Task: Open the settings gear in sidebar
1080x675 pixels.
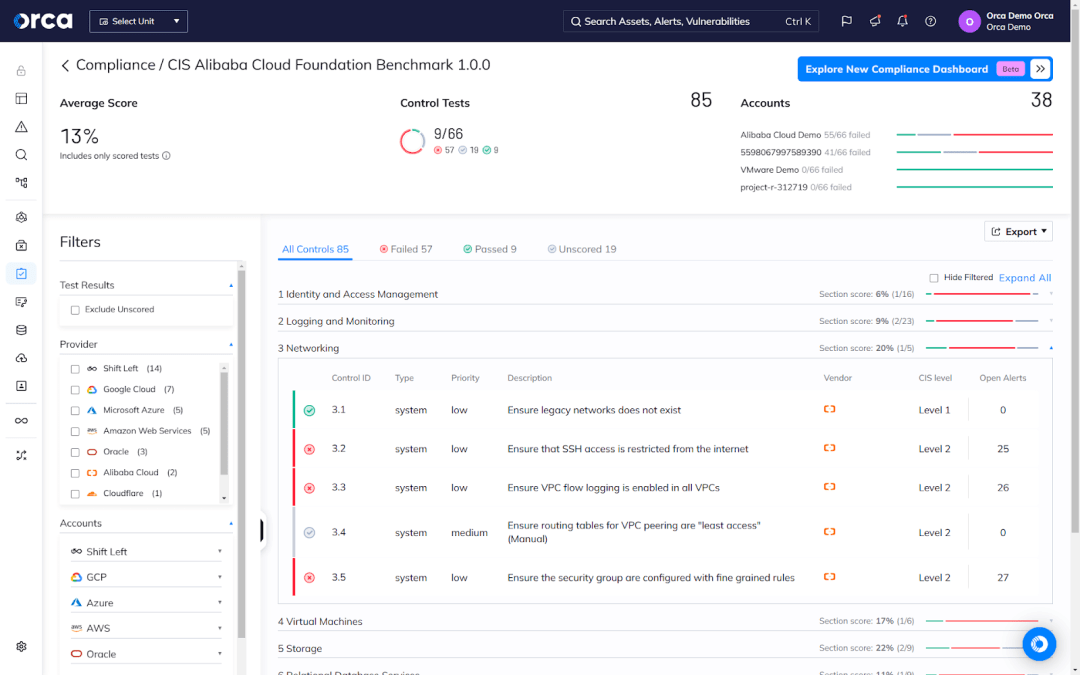Action: click(x=21, y=647)
